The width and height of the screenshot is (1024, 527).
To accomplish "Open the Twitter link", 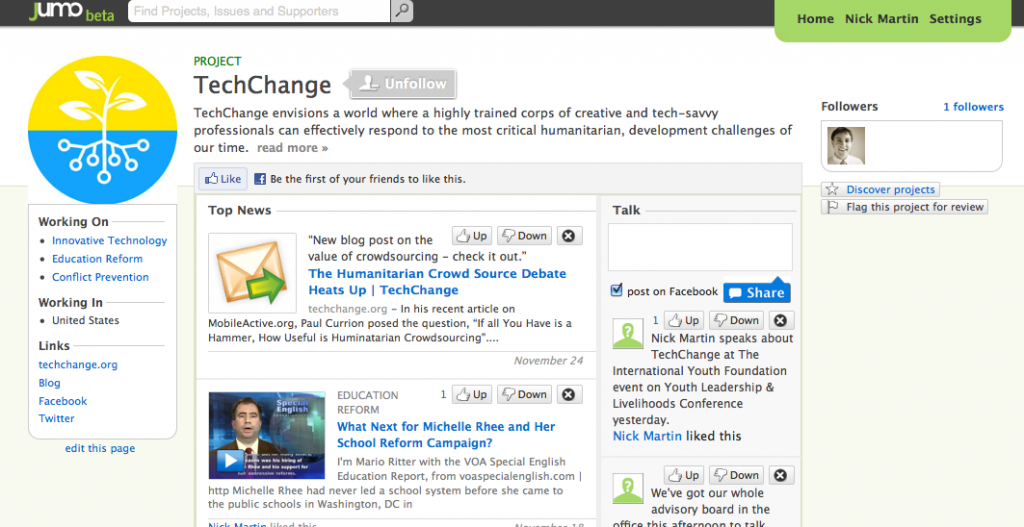I will [57, 419].
